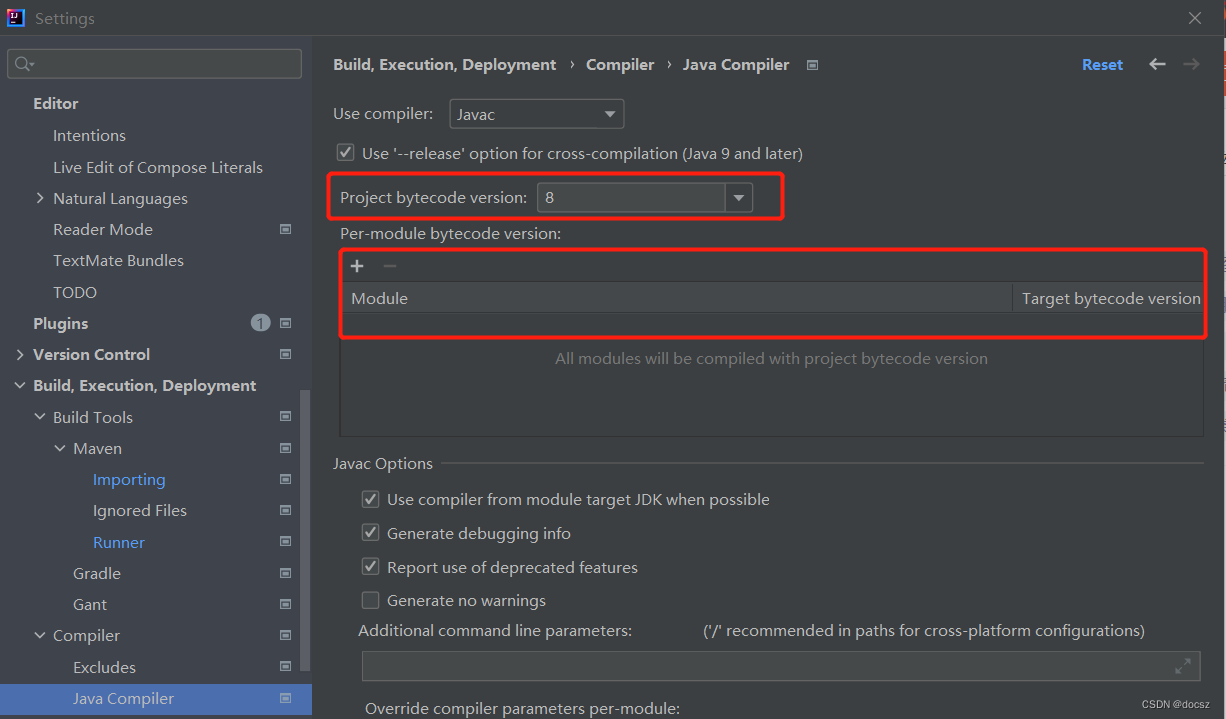This screenshot has height=719, width=1226.
Task: Disable the '--release' option for cross-compilation
Action: [x=345, y=153]
